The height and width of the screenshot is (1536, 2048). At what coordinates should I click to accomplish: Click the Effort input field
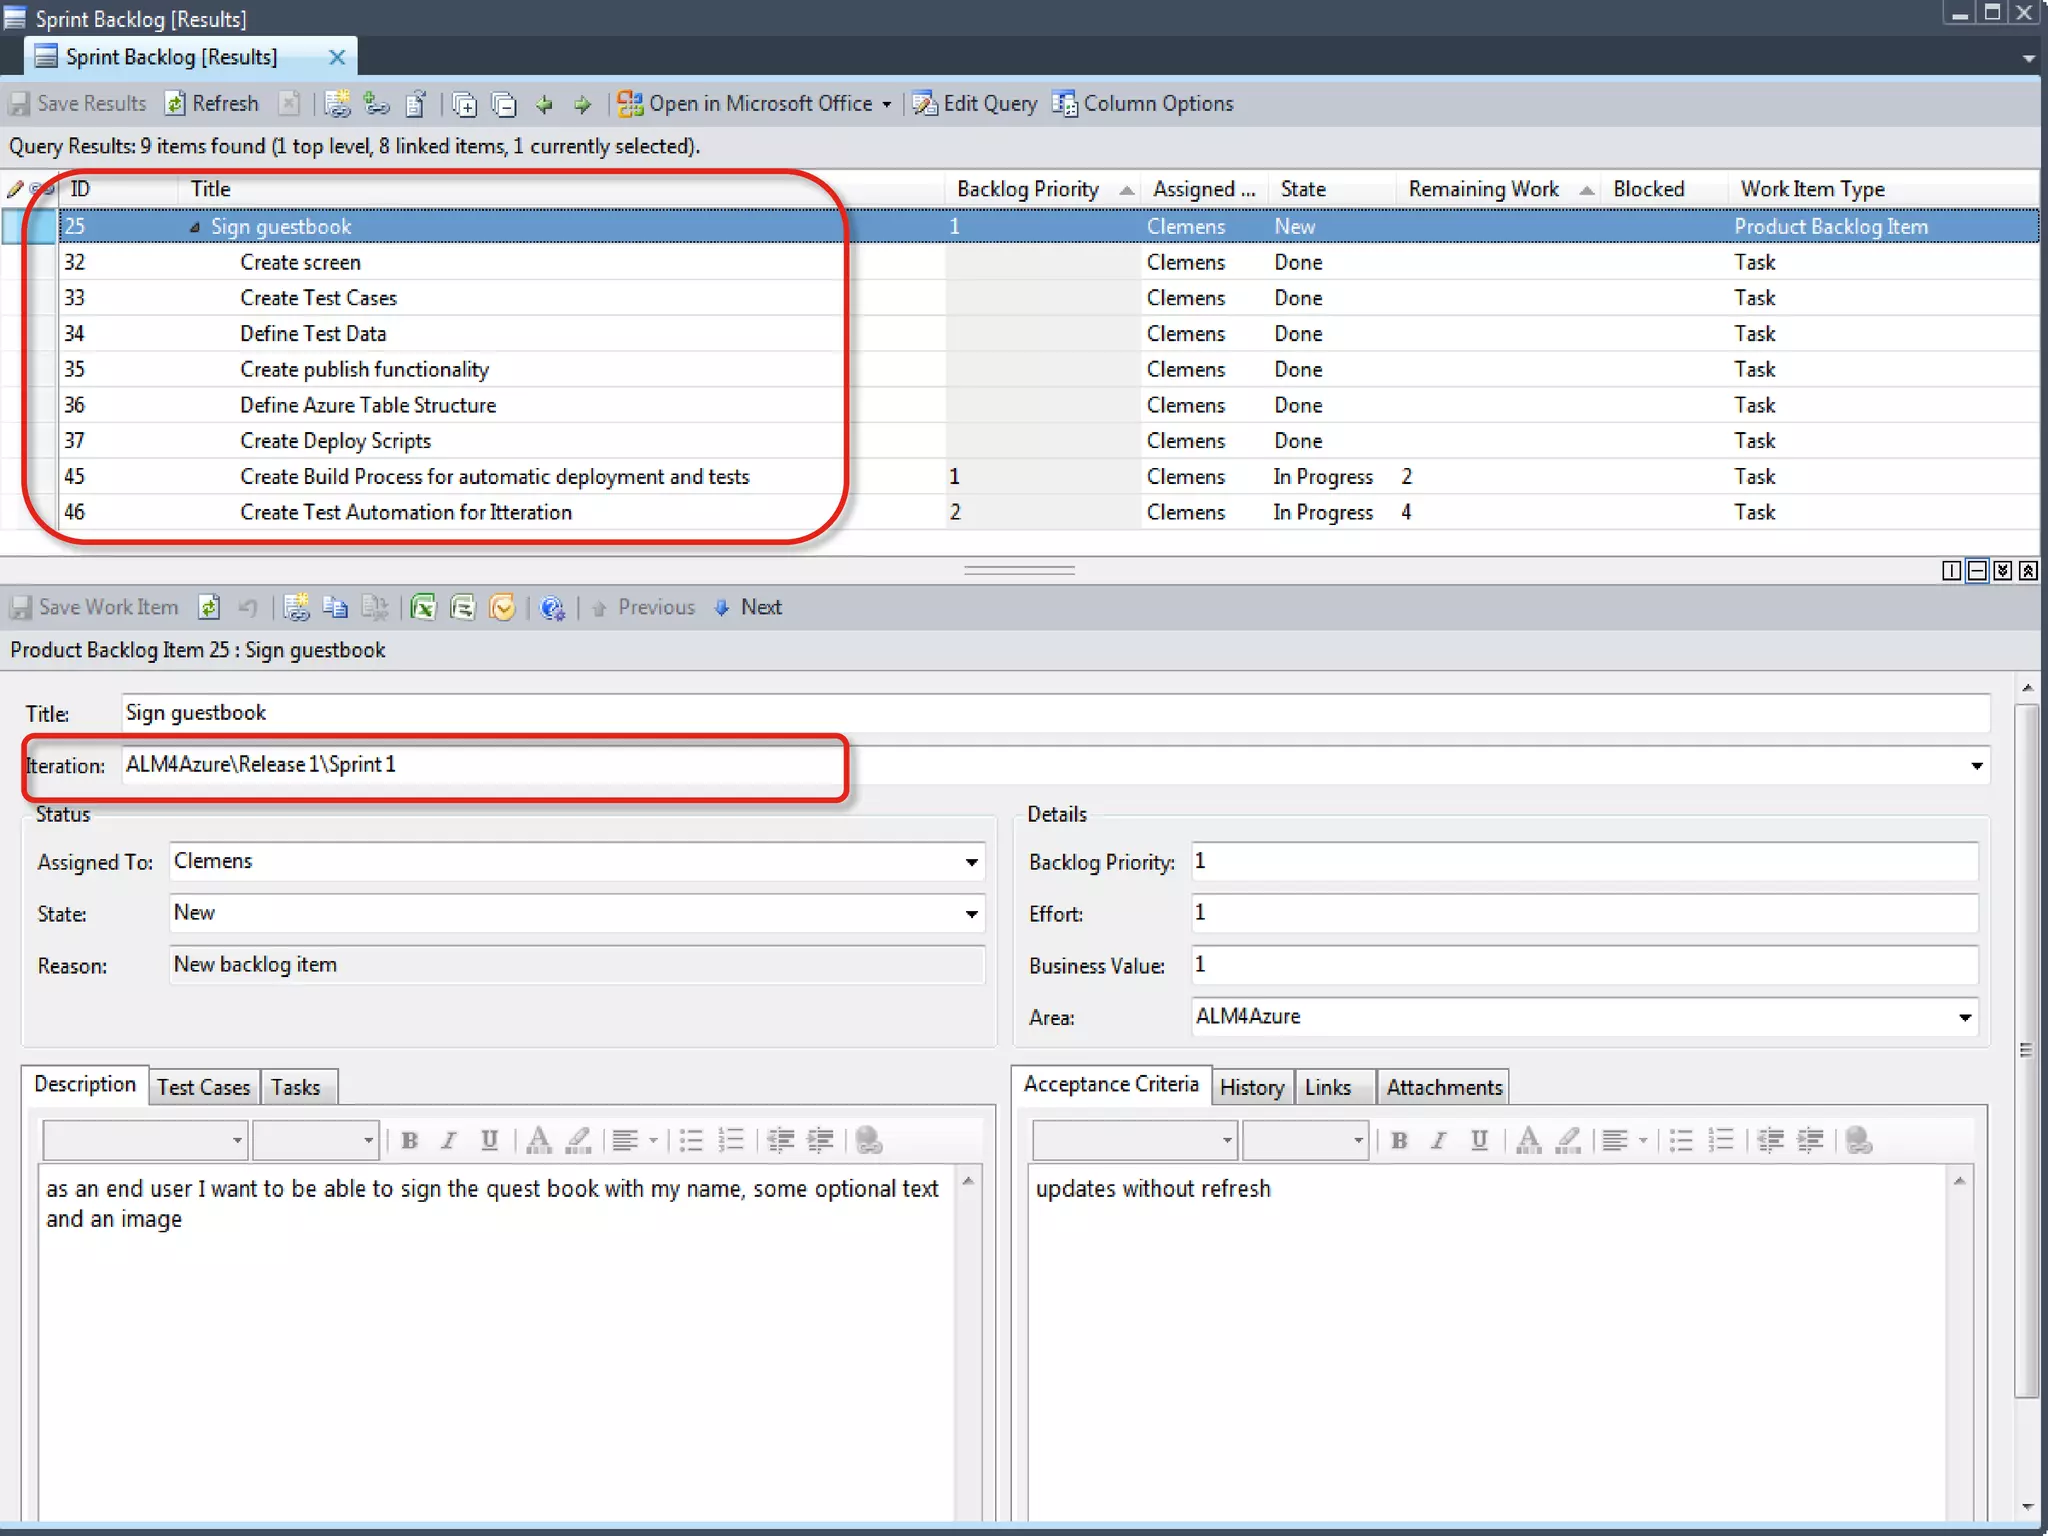1583,913
